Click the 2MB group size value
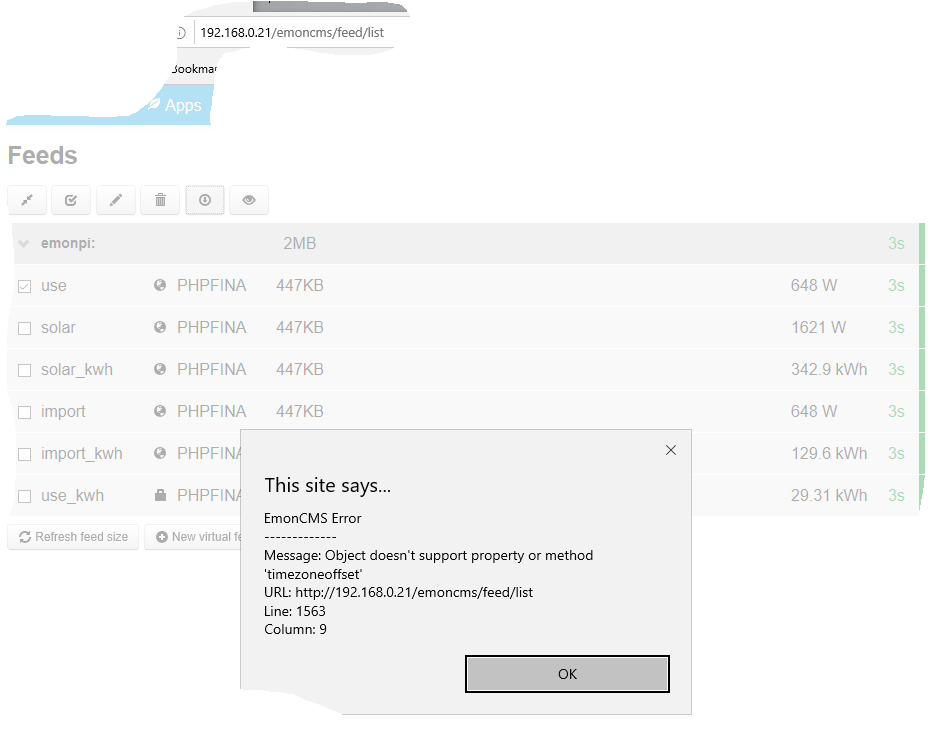 pyautogui.click(x=300, y=244)
